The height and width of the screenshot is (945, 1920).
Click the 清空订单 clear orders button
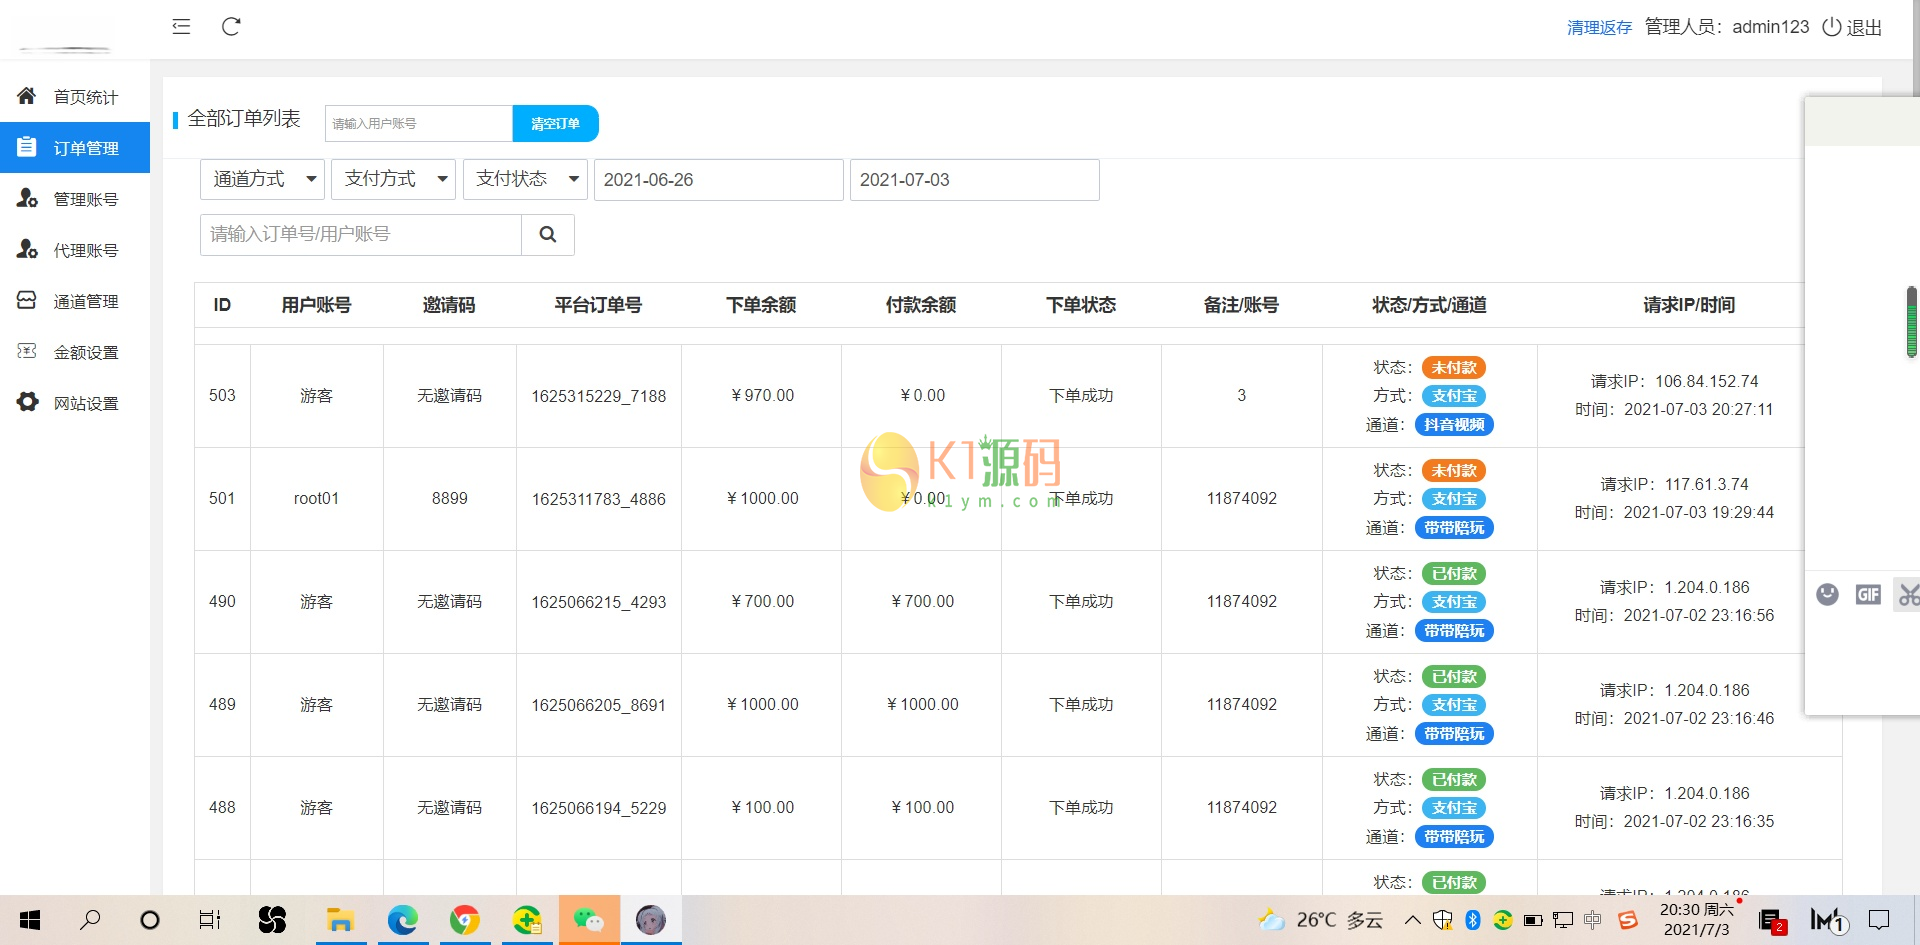point(555,123)
